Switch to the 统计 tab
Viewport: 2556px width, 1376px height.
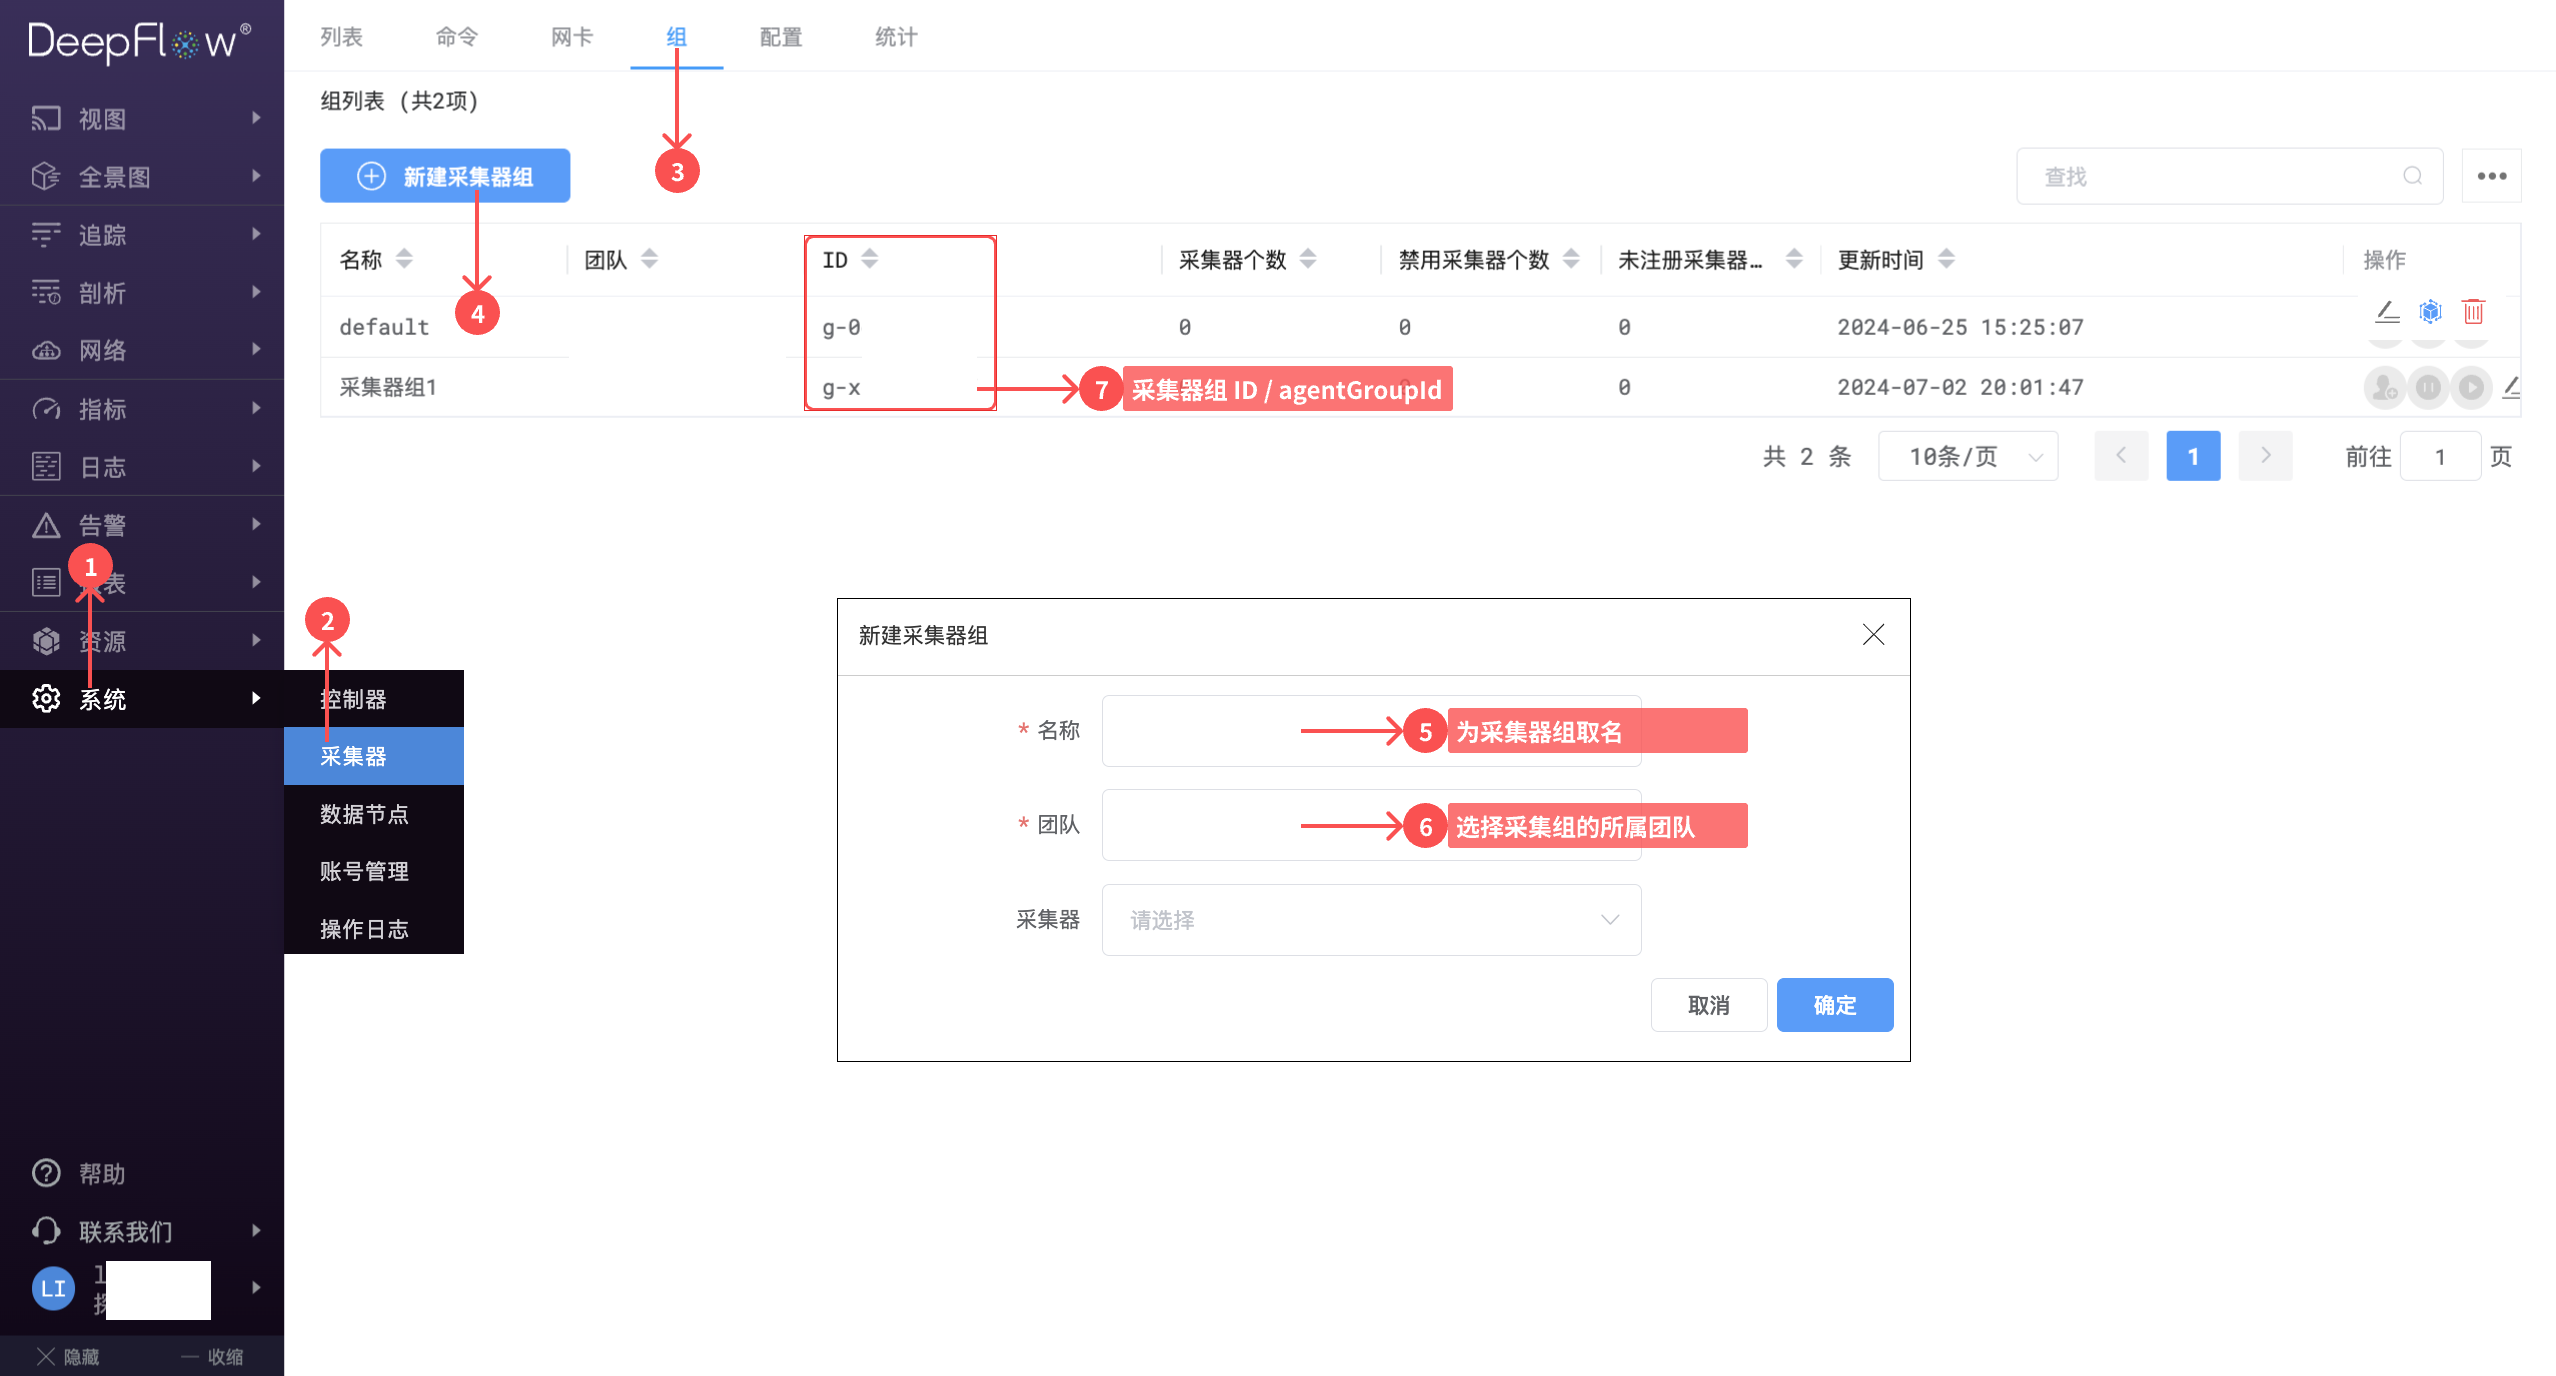[894, 36]
